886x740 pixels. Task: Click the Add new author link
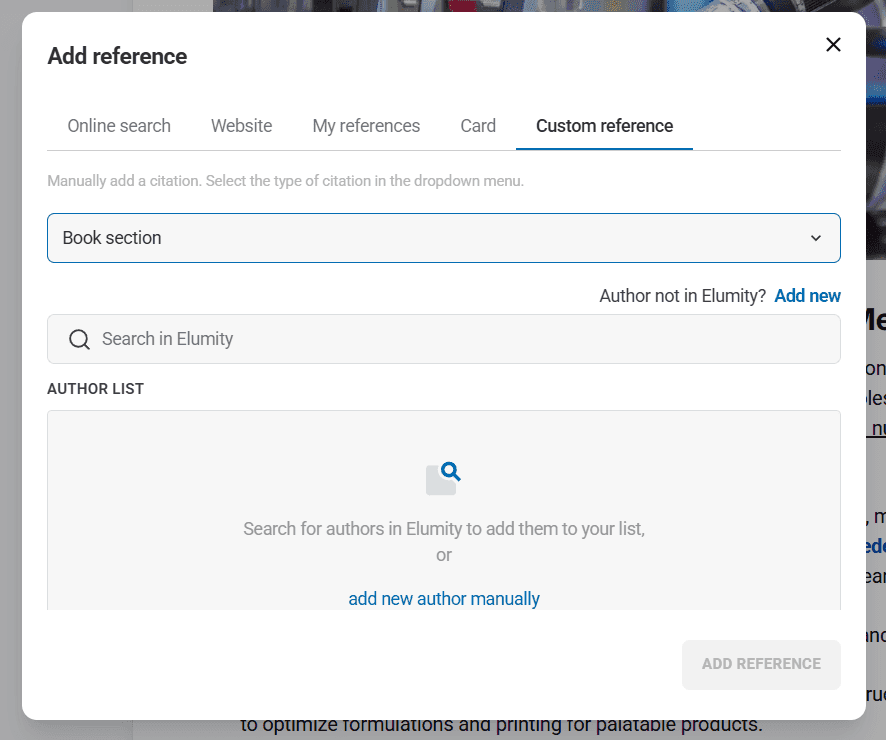(x=807, y=295)
